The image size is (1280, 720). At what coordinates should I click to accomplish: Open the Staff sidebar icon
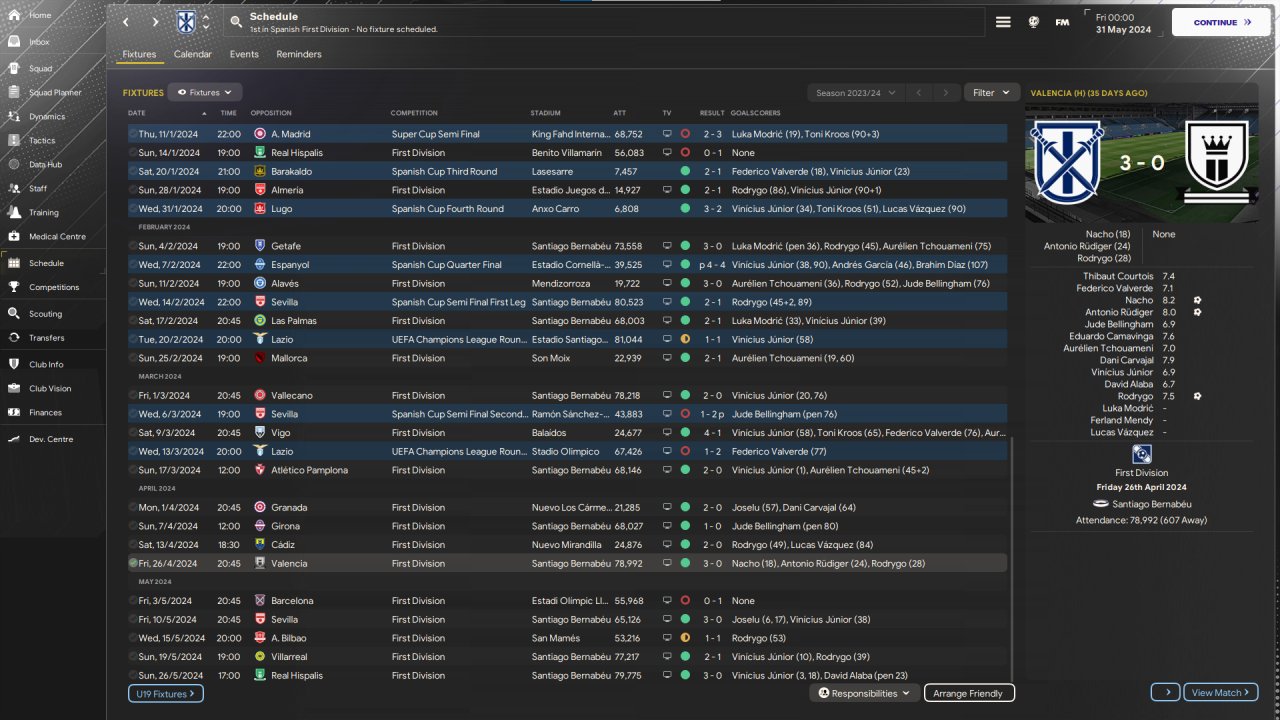tap(14, 188)
